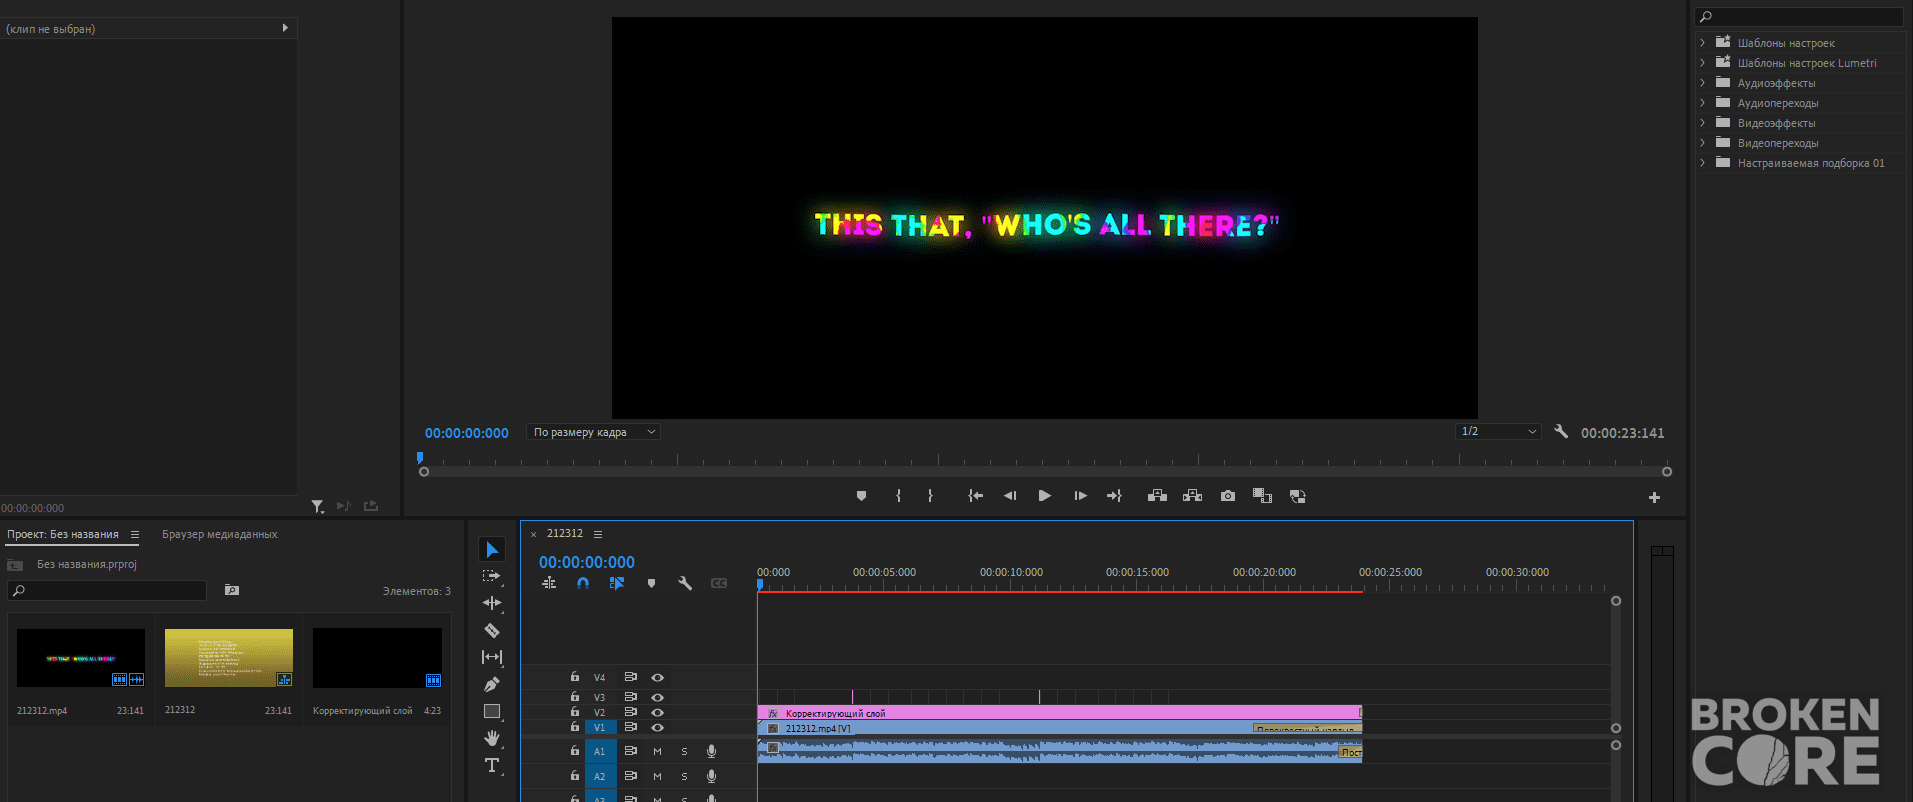Select the Slip tool

tap(491, 657)
